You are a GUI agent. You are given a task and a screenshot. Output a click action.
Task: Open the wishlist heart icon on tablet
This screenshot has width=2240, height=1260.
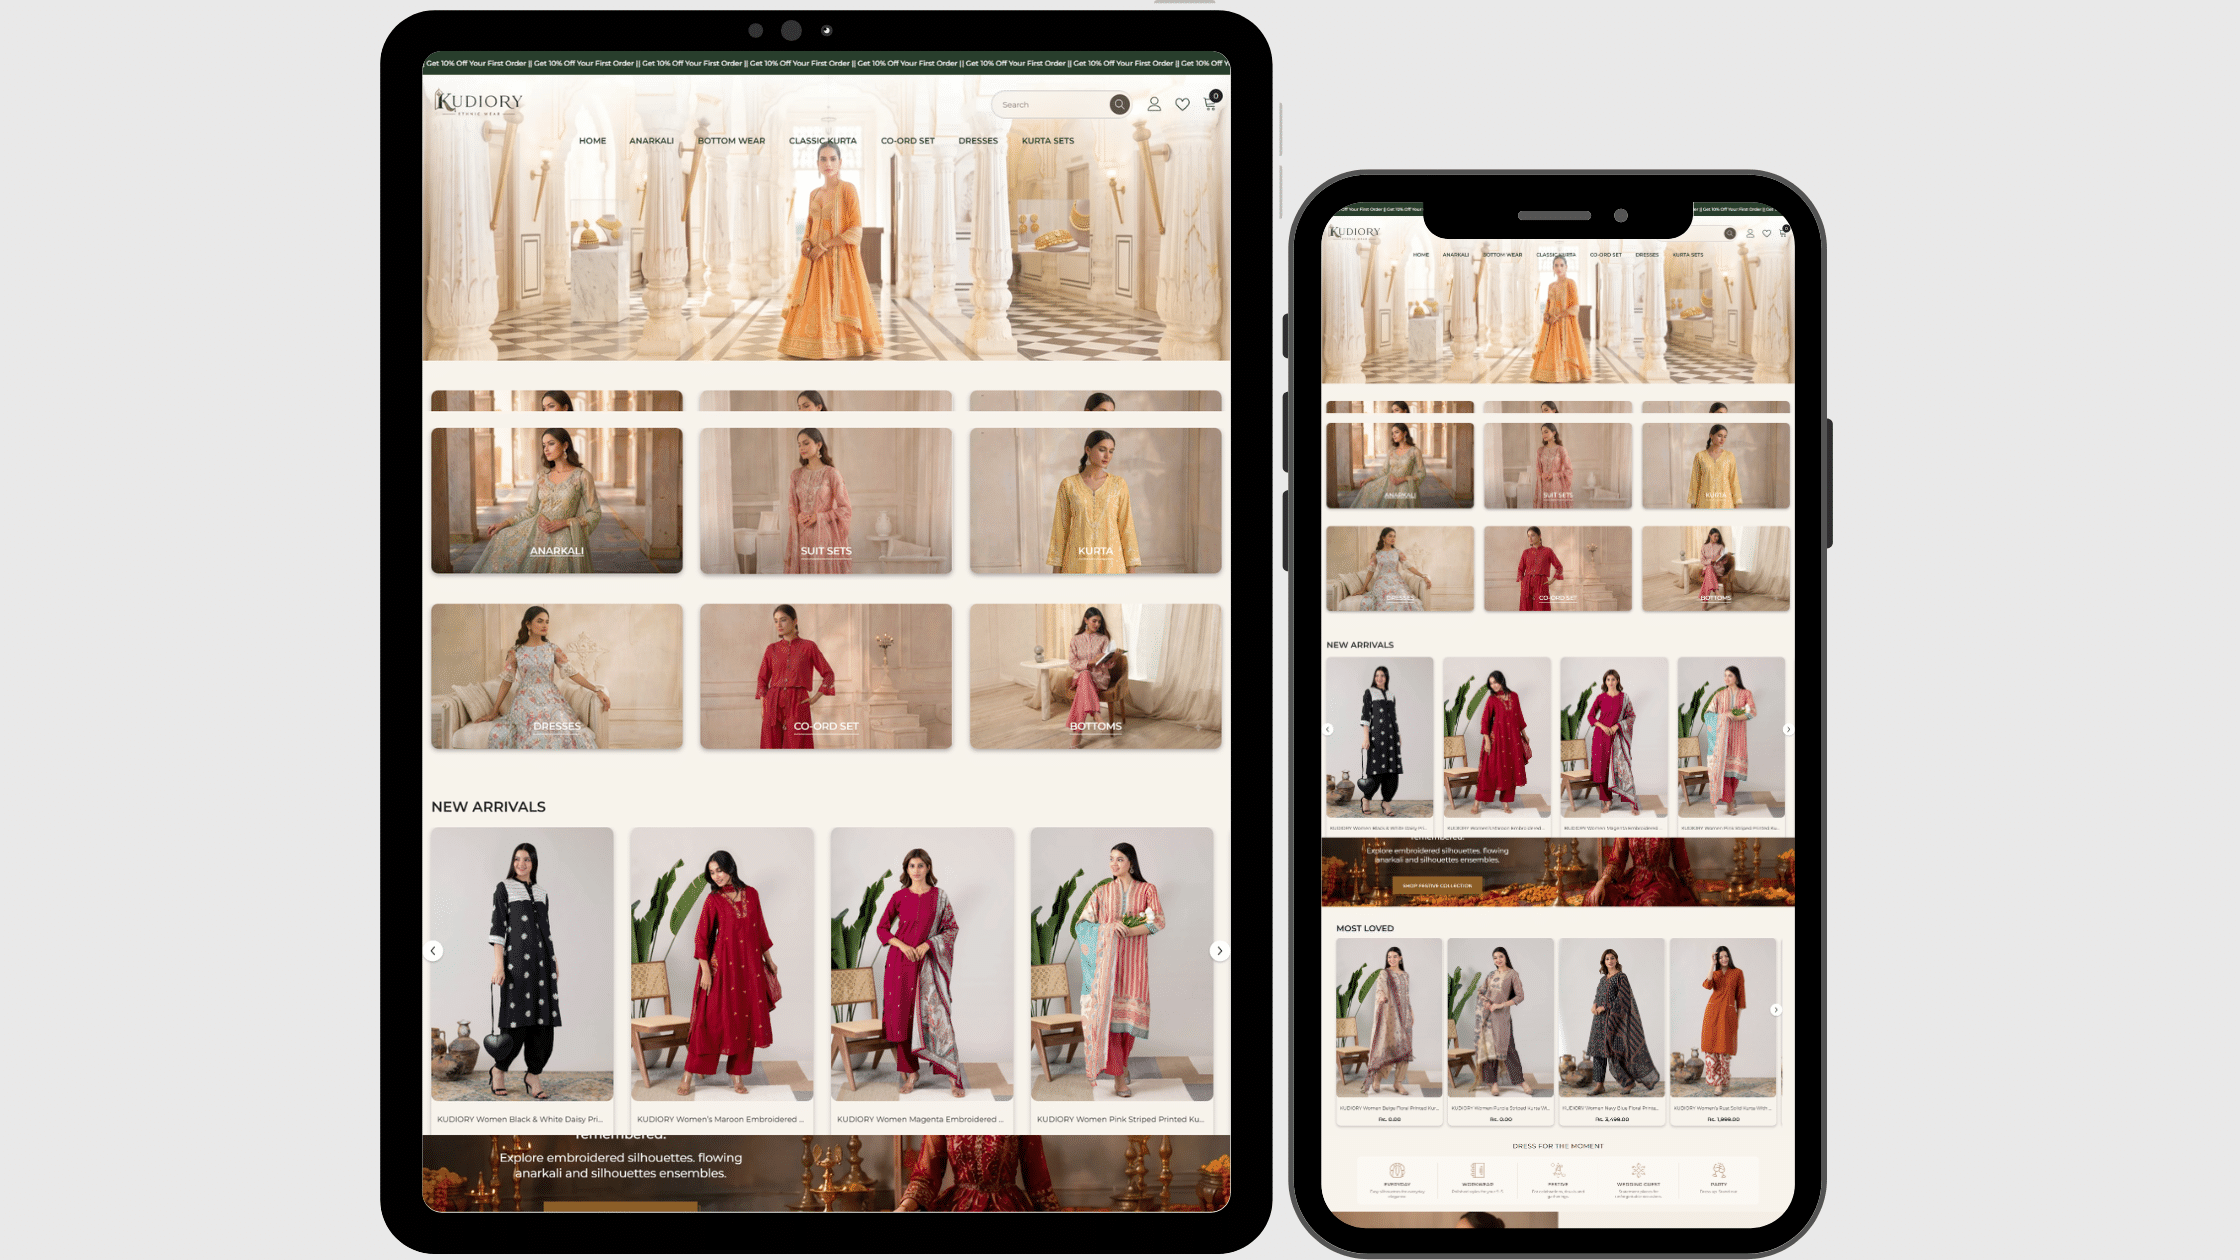[1182, 104]
